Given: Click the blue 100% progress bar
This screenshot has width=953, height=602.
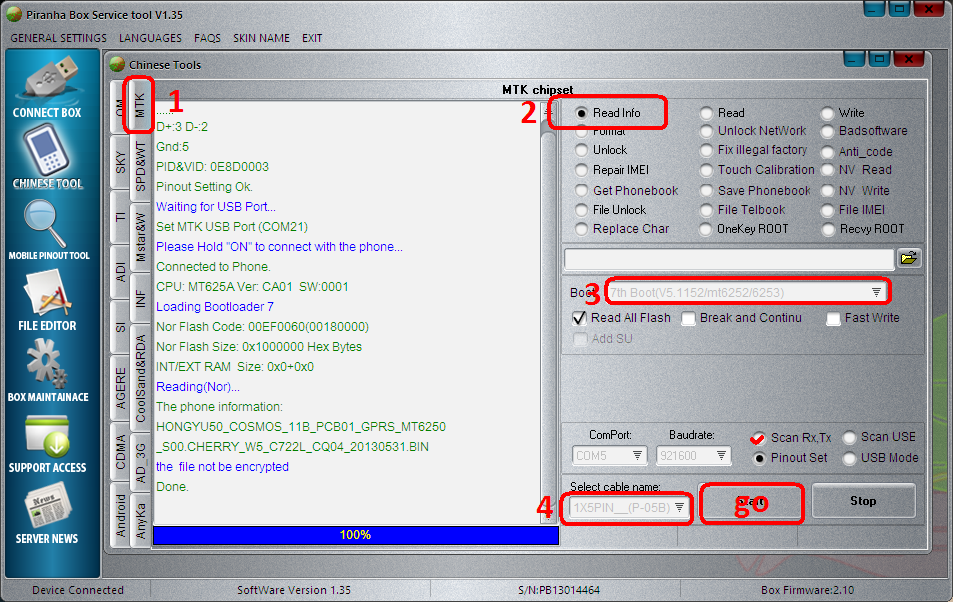Looking at the screenshot, I should 355,535.
